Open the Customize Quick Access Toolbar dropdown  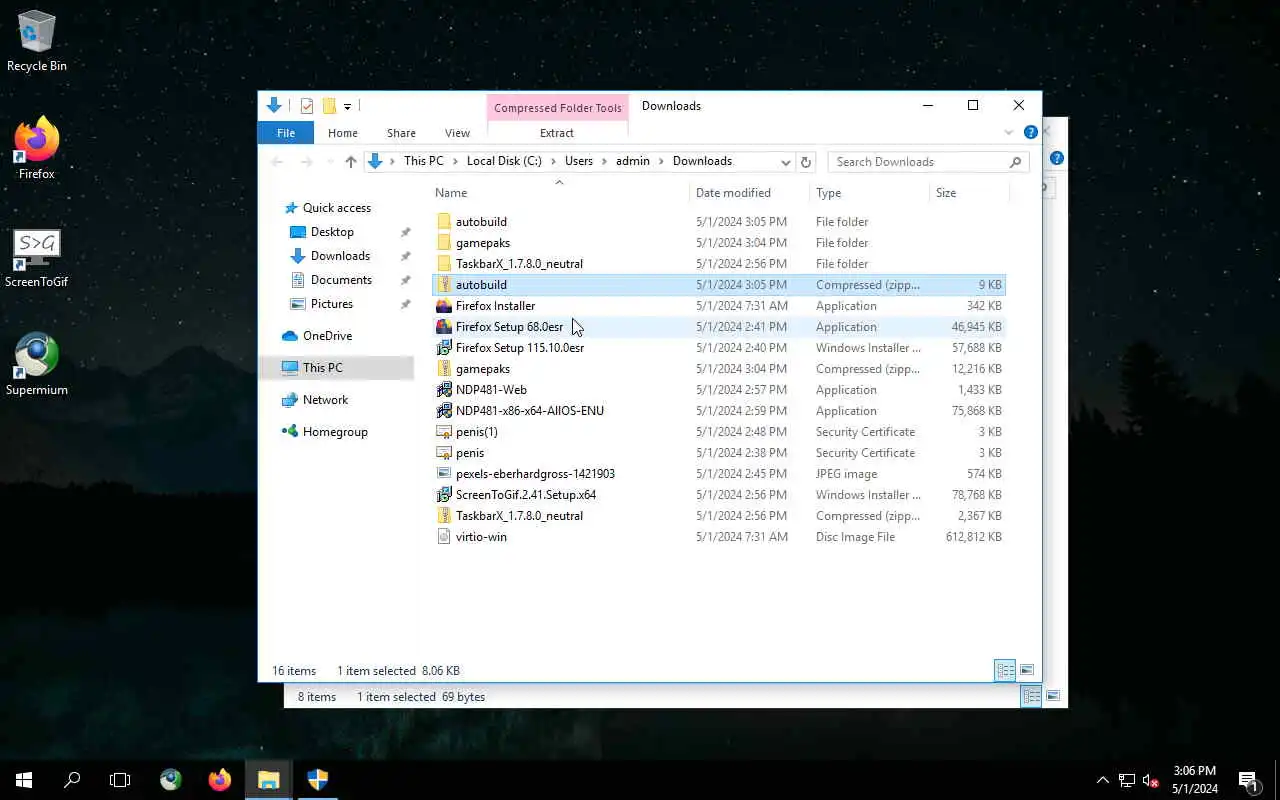348,106
